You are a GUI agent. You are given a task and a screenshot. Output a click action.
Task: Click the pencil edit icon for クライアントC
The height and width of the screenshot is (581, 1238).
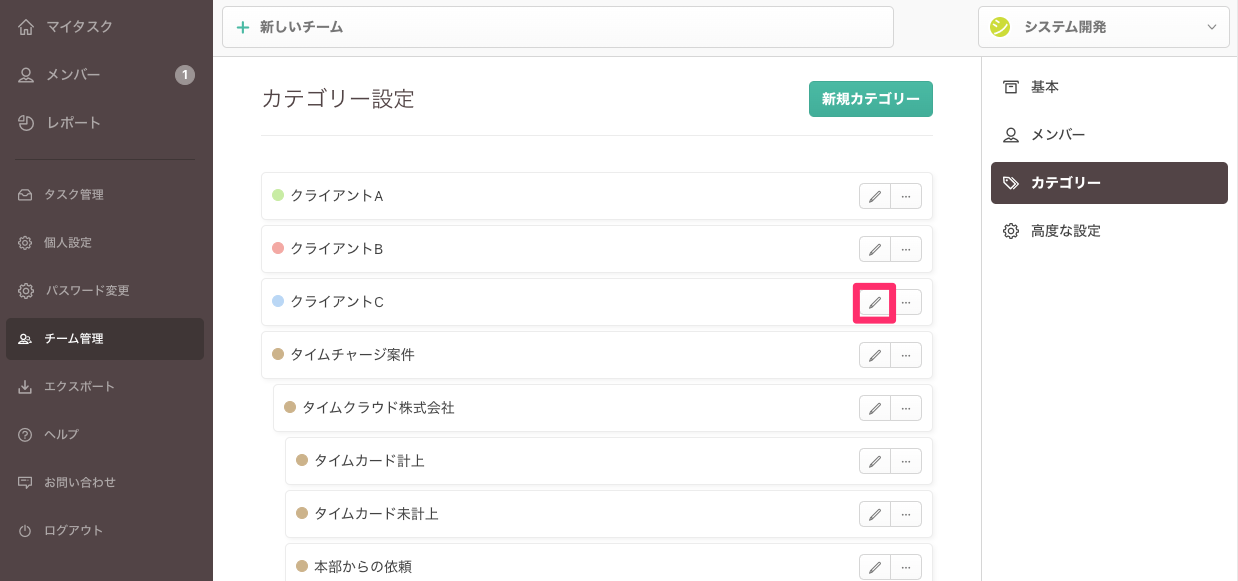pyautogui.click(x=874, y=302)
